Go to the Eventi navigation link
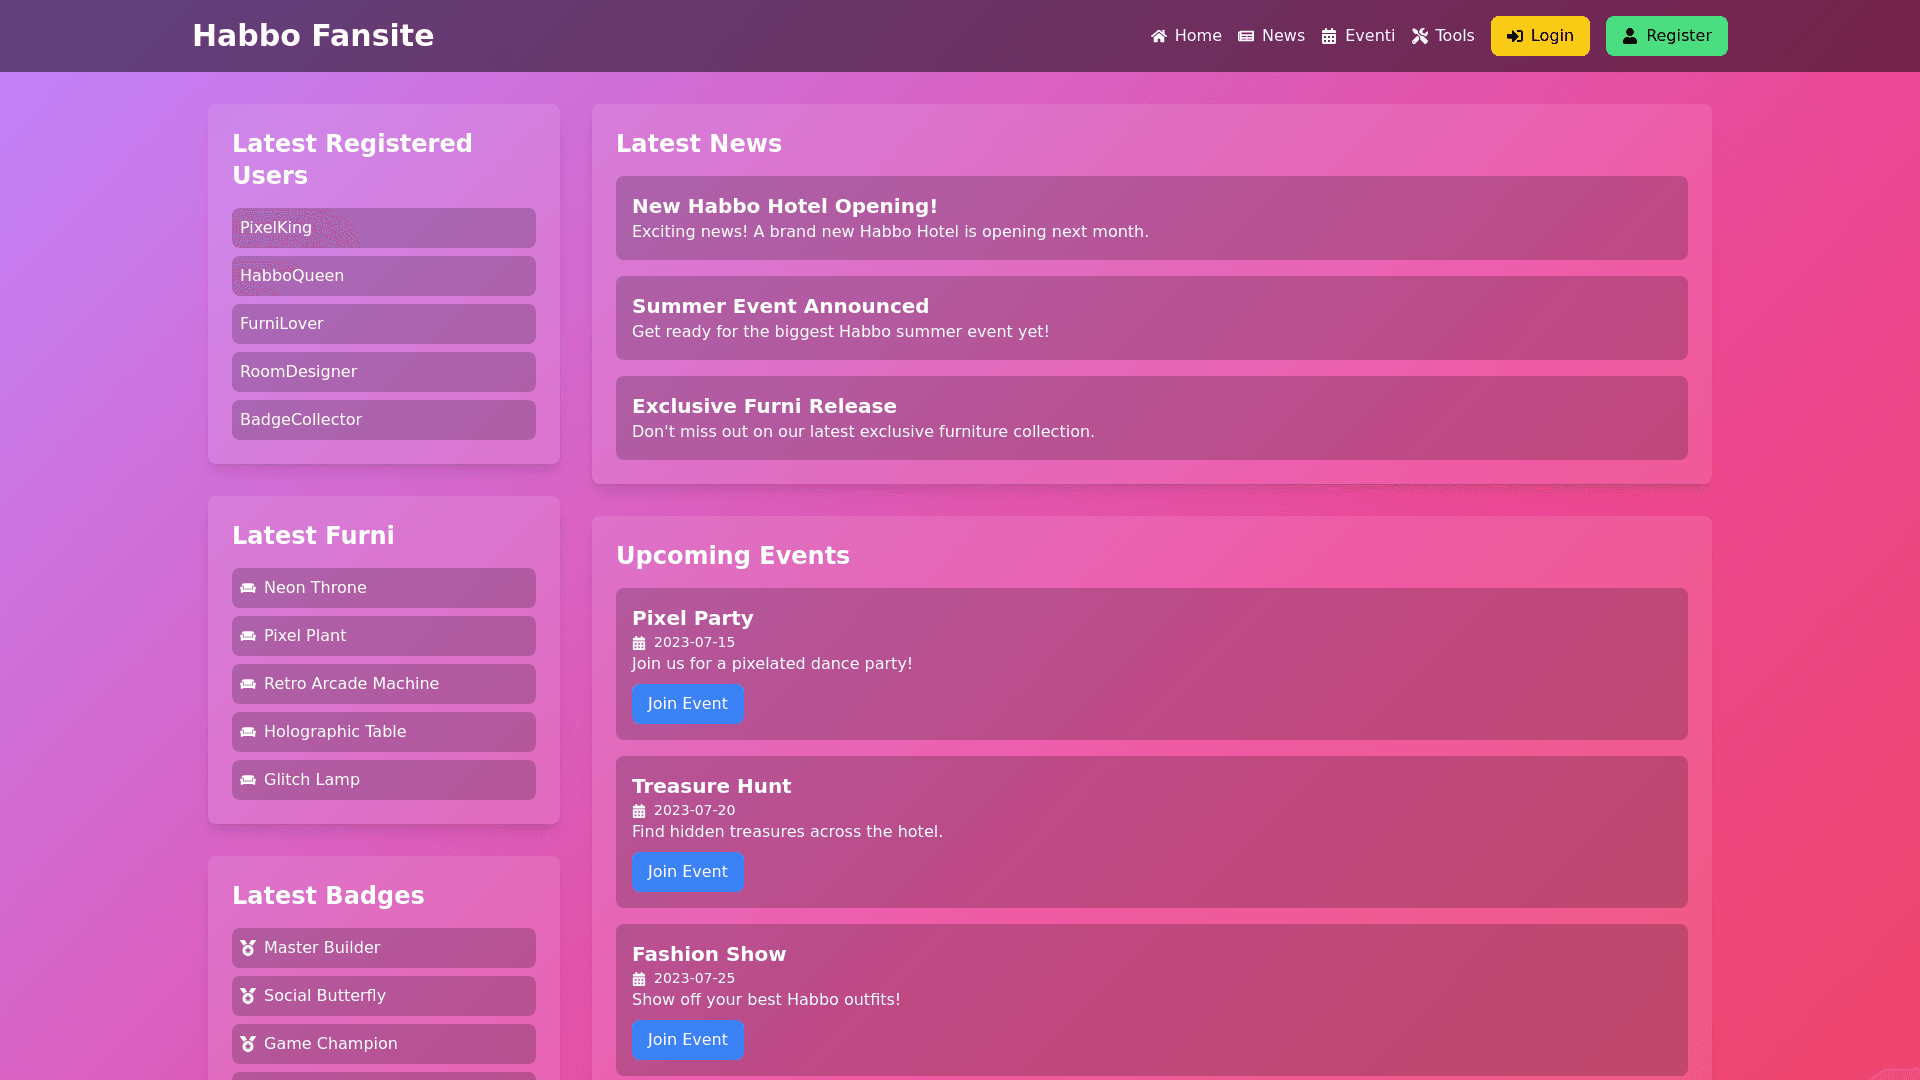The width and height of the screenshot is (1920, 1080). pyautogui.click(x=1358, y=36)
